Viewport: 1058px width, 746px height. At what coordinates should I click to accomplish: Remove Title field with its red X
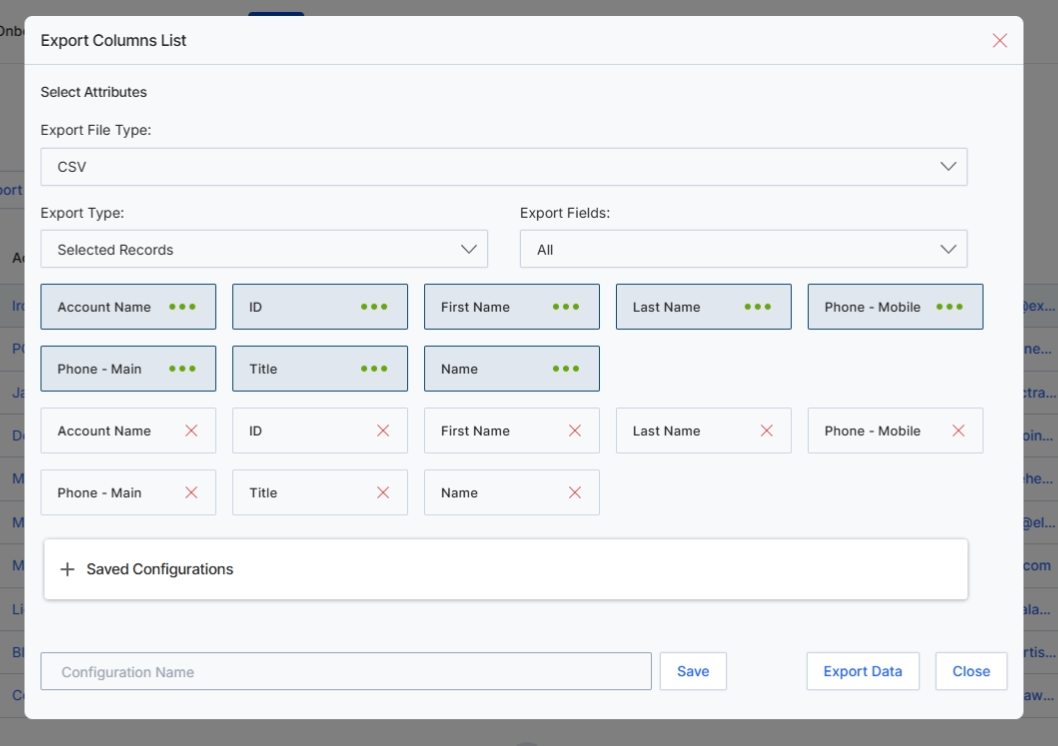(383, 493)
